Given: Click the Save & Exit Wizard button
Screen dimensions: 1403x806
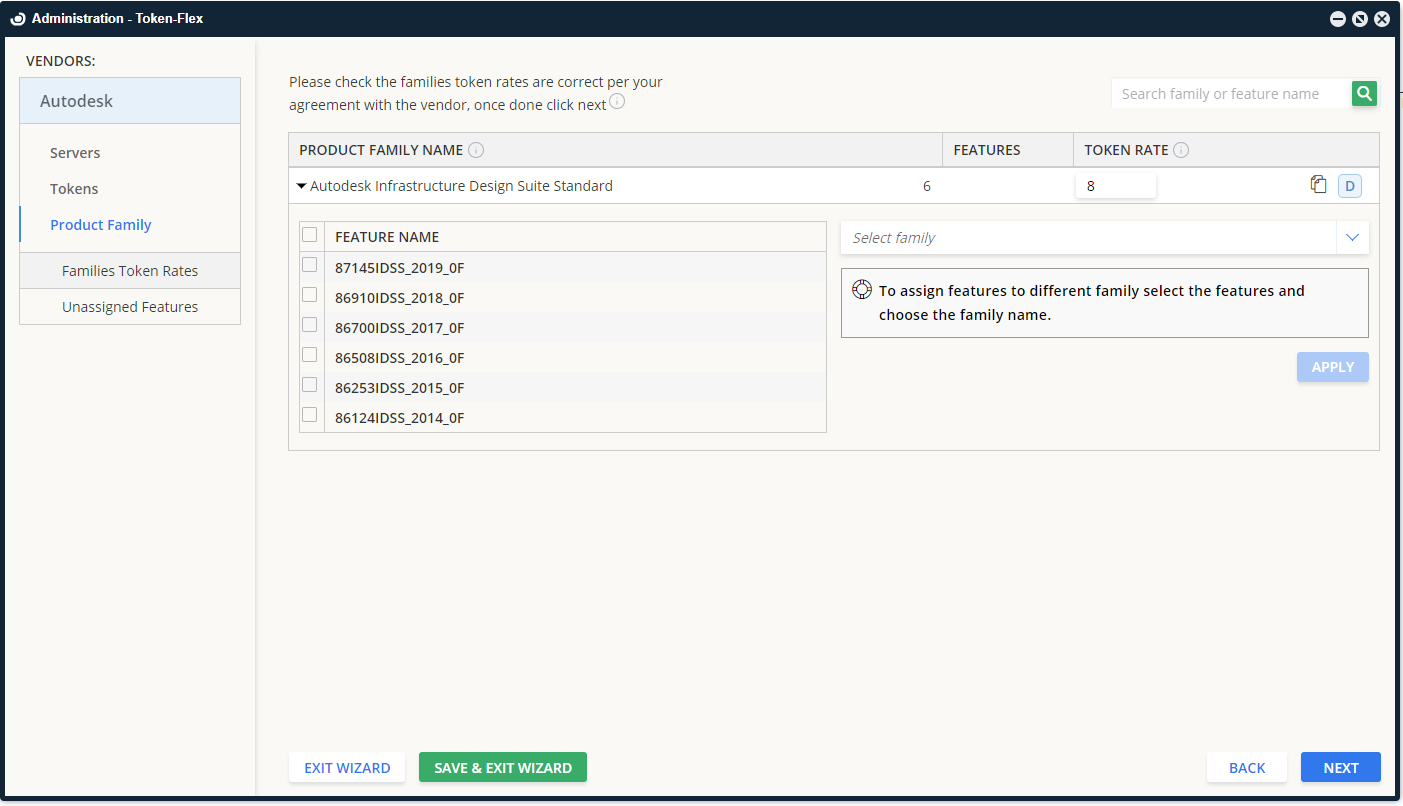Looking at the screenshot, I should tap(502, 768).
